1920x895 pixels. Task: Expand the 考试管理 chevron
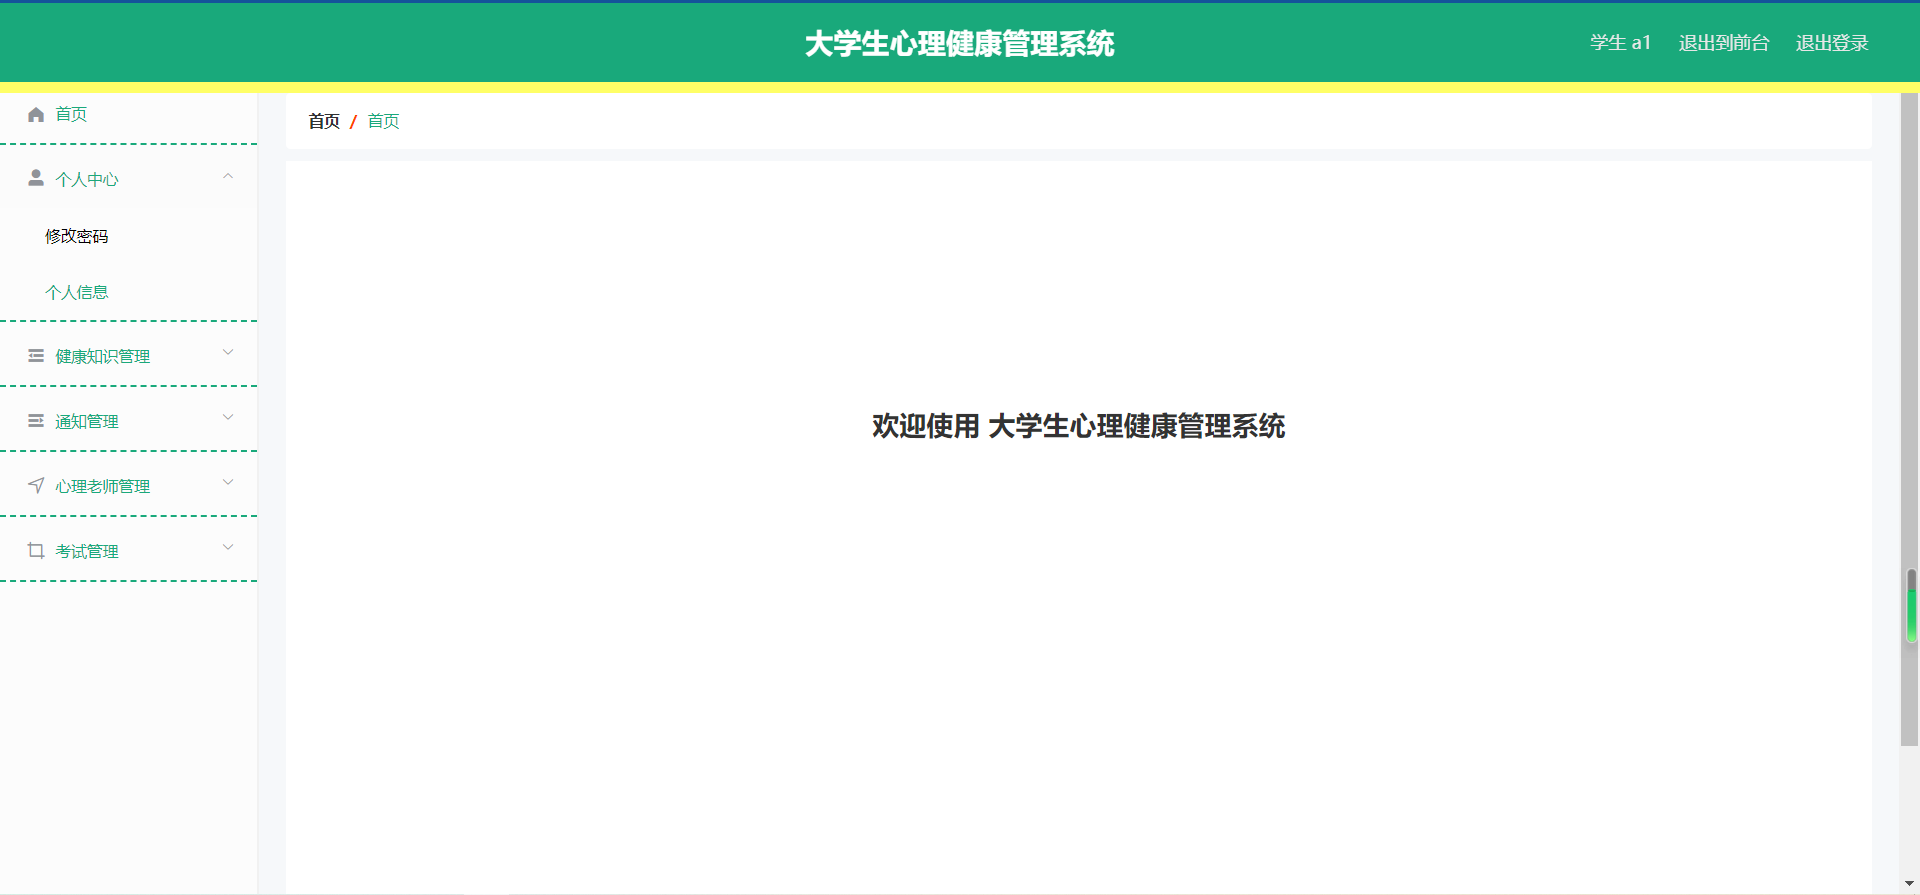coord(228,547)
